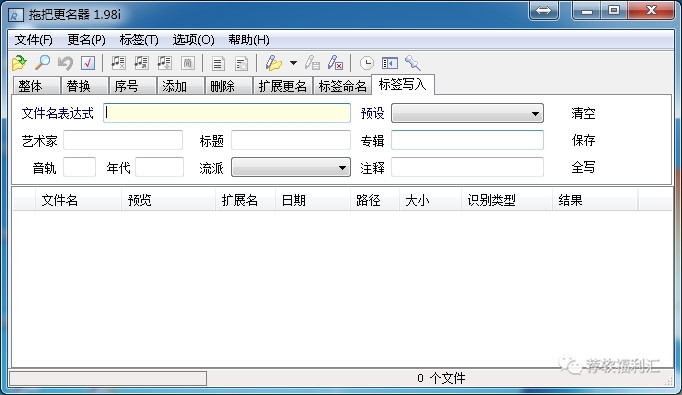Click the 清空 button

tap(583, 114)
